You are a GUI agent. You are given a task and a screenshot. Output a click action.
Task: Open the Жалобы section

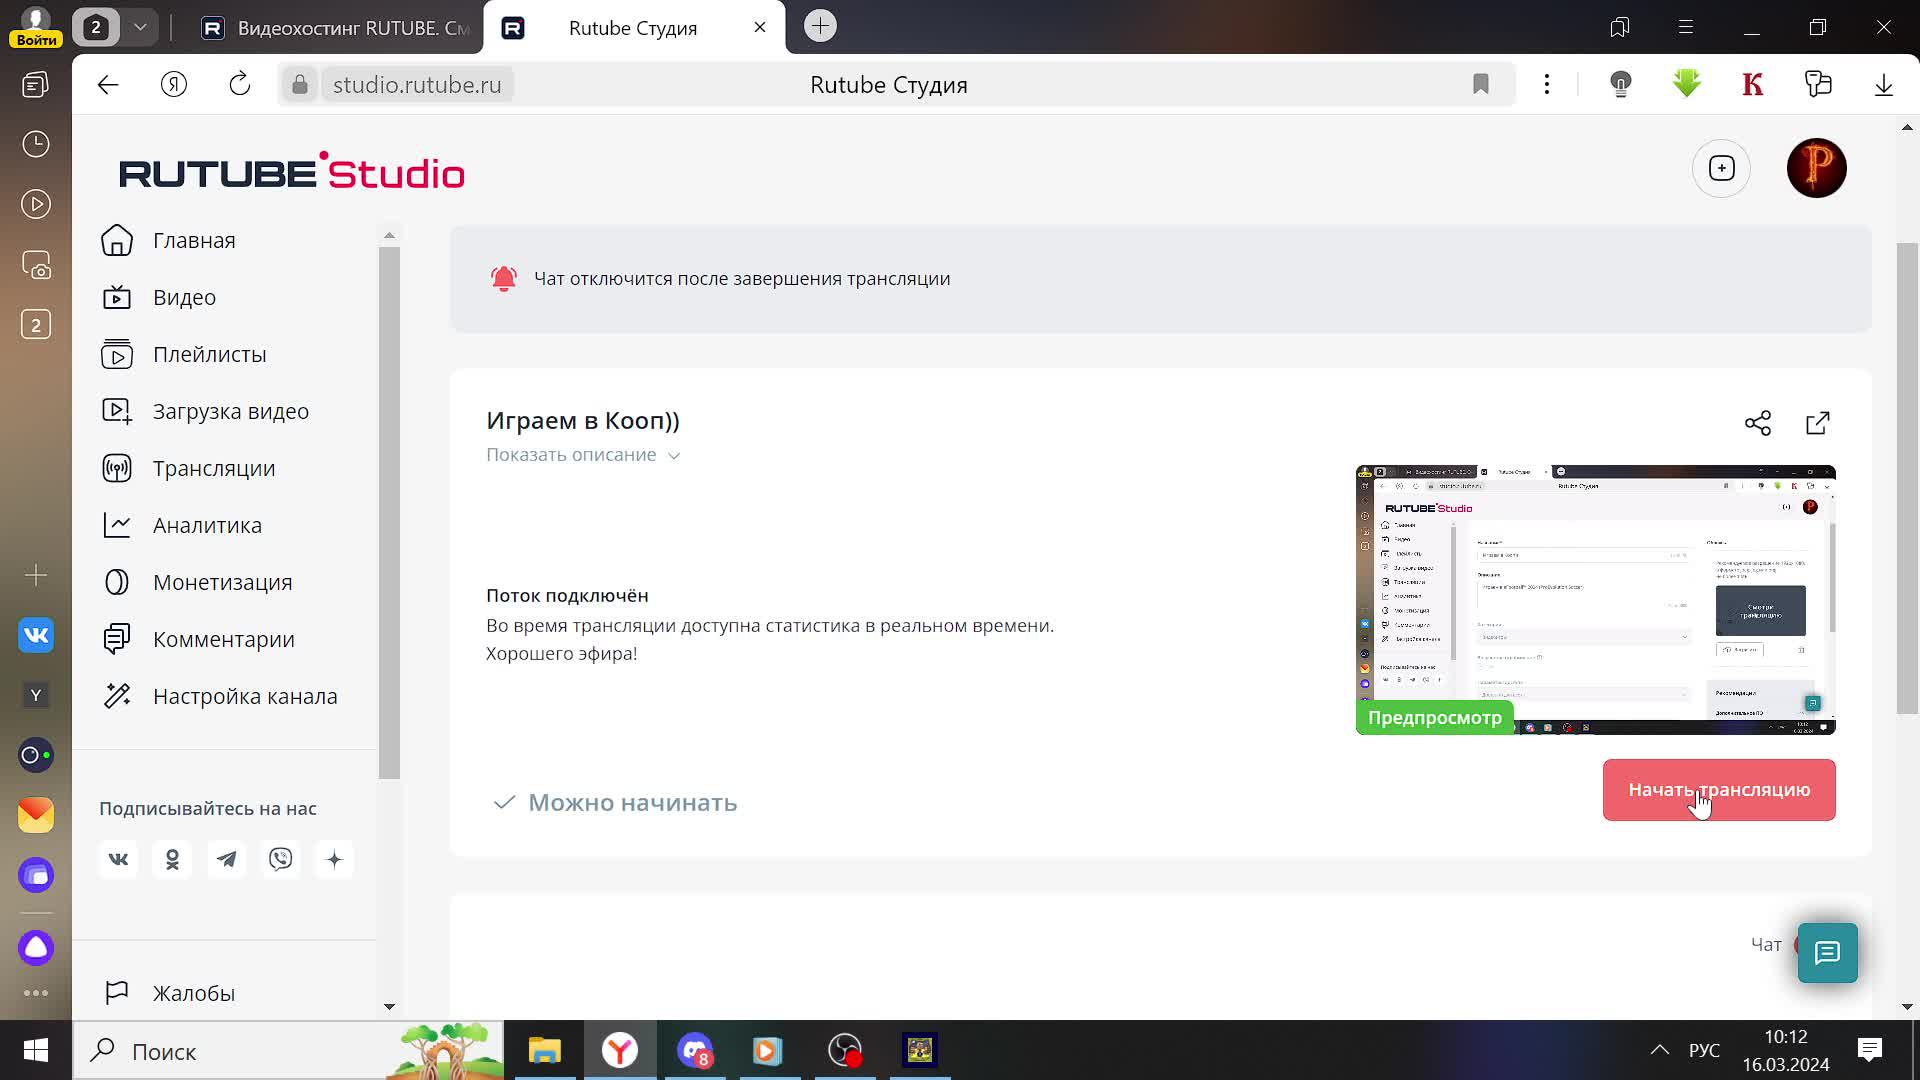[x=193, y=992]
